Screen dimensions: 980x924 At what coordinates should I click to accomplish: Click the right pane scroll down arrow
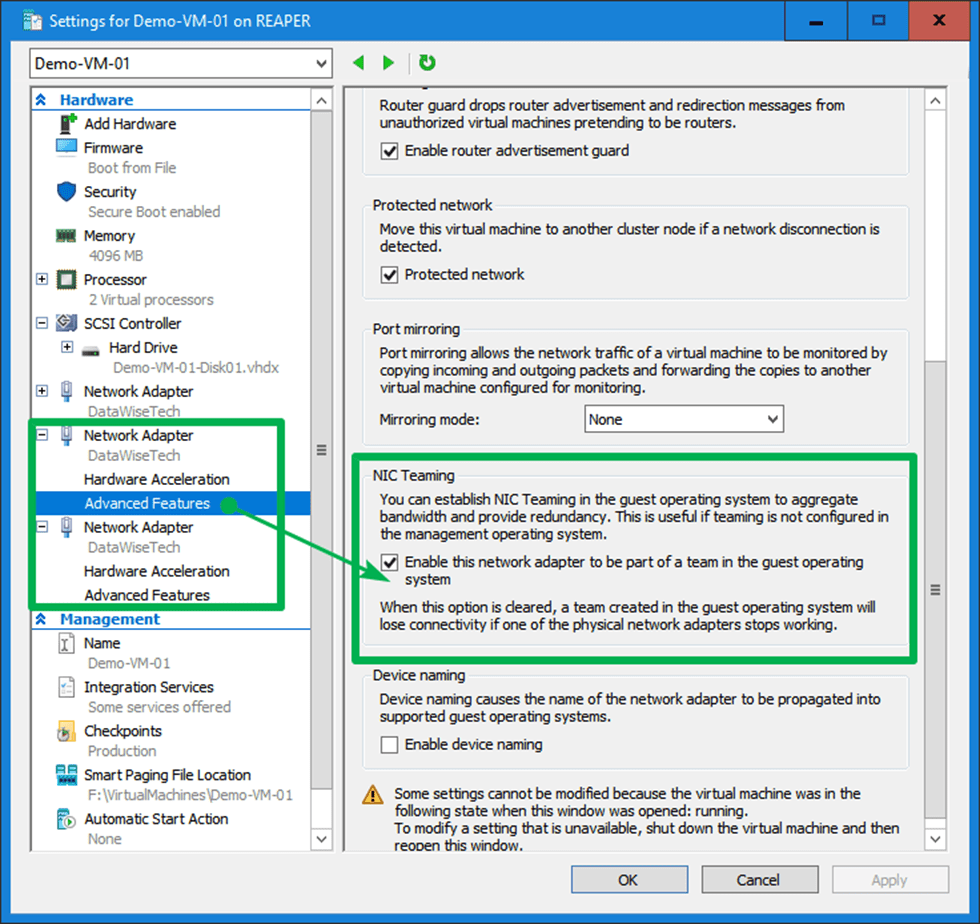935,839
